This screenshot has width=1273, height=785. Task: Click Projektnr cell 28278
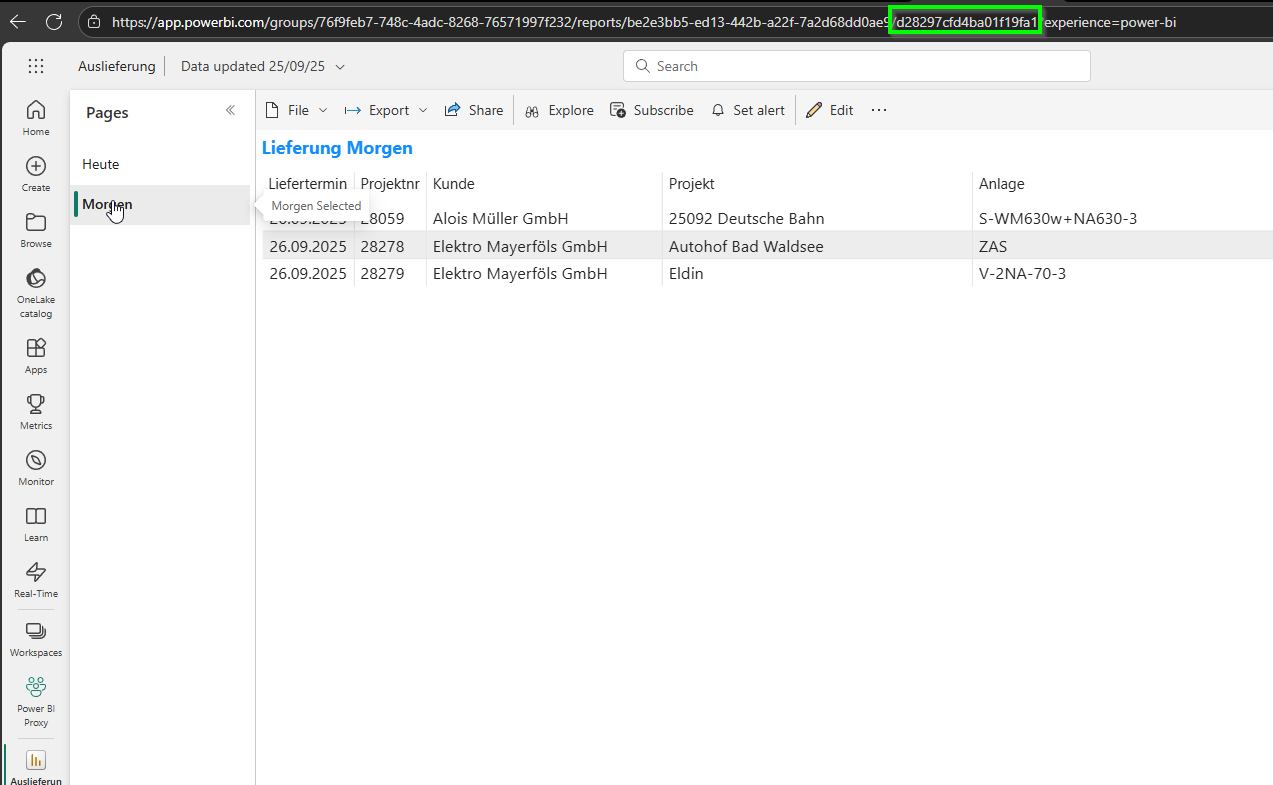[383, 246]
